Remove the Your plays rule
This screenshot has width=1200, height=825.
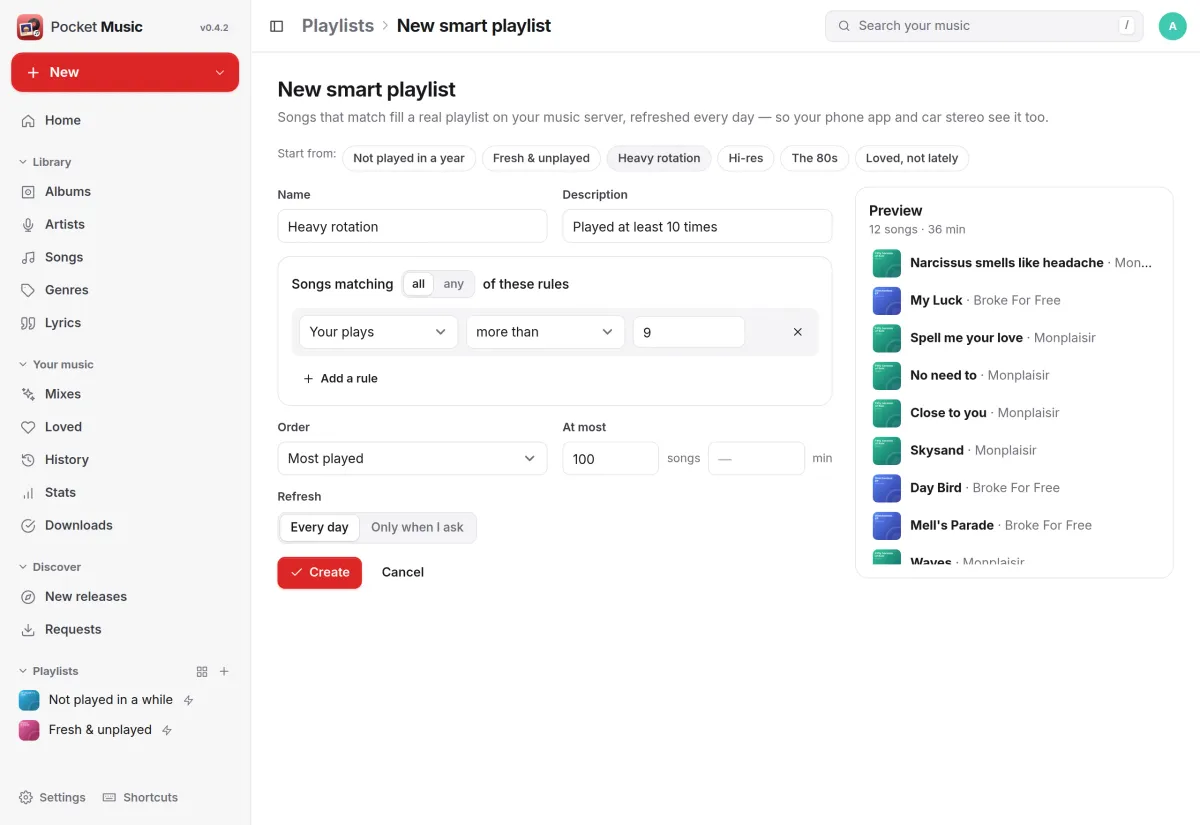(x=797, y=332)
